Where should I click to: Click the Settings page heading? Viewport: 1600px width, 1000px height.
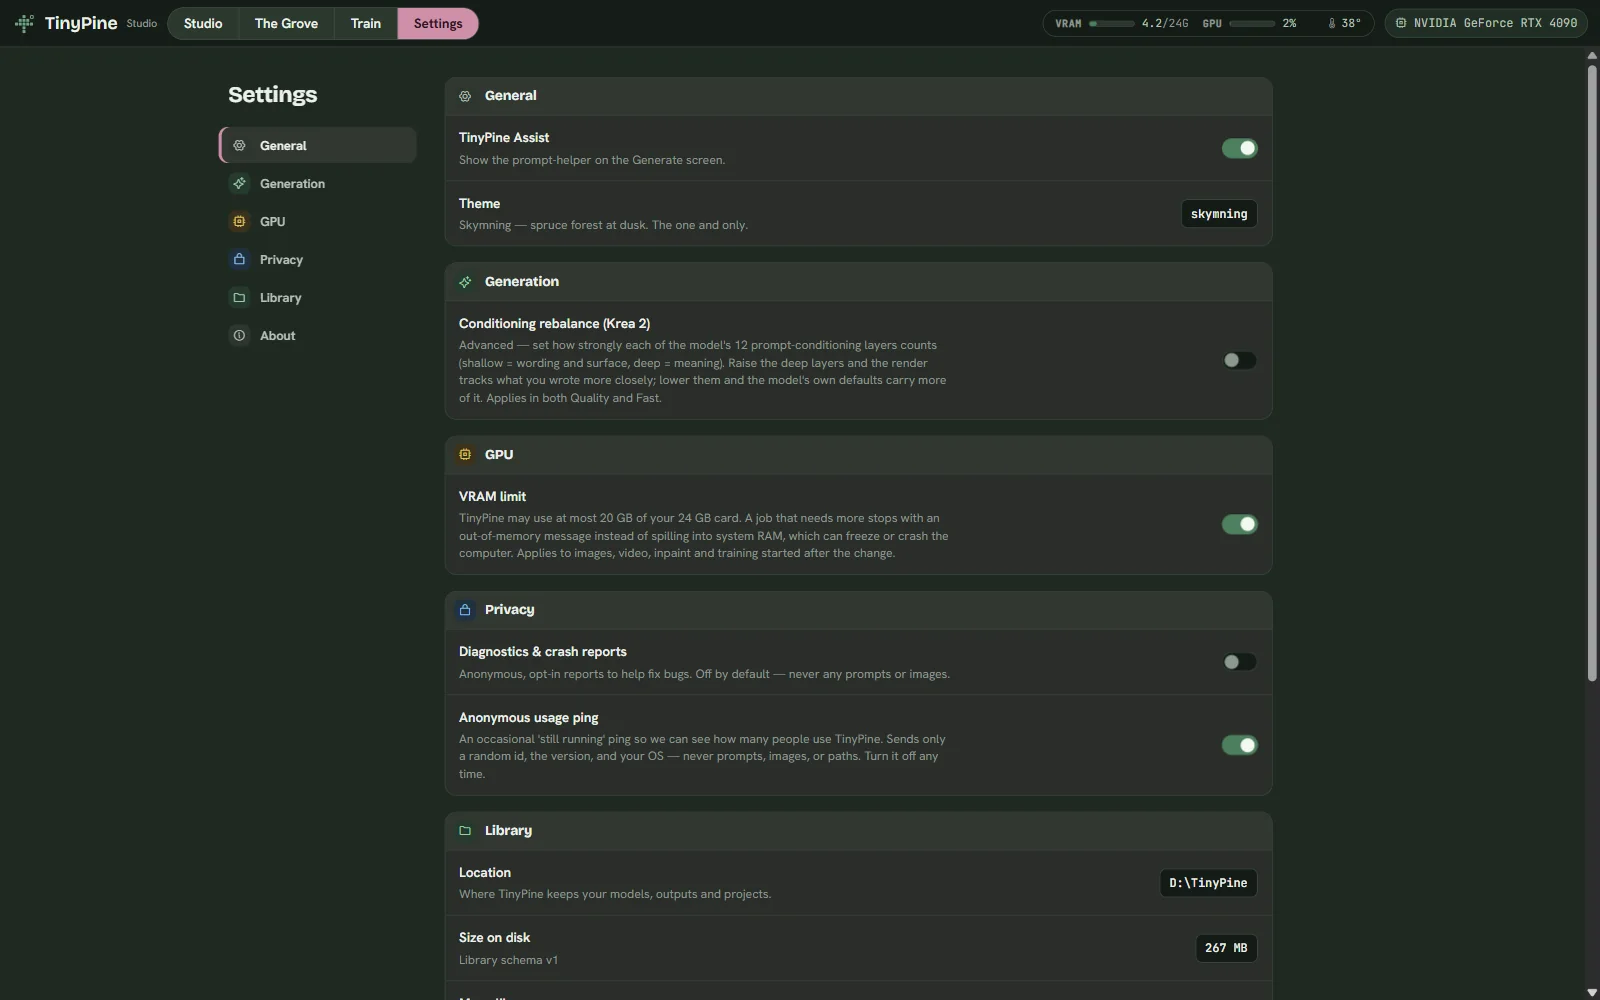coord(272,95)
